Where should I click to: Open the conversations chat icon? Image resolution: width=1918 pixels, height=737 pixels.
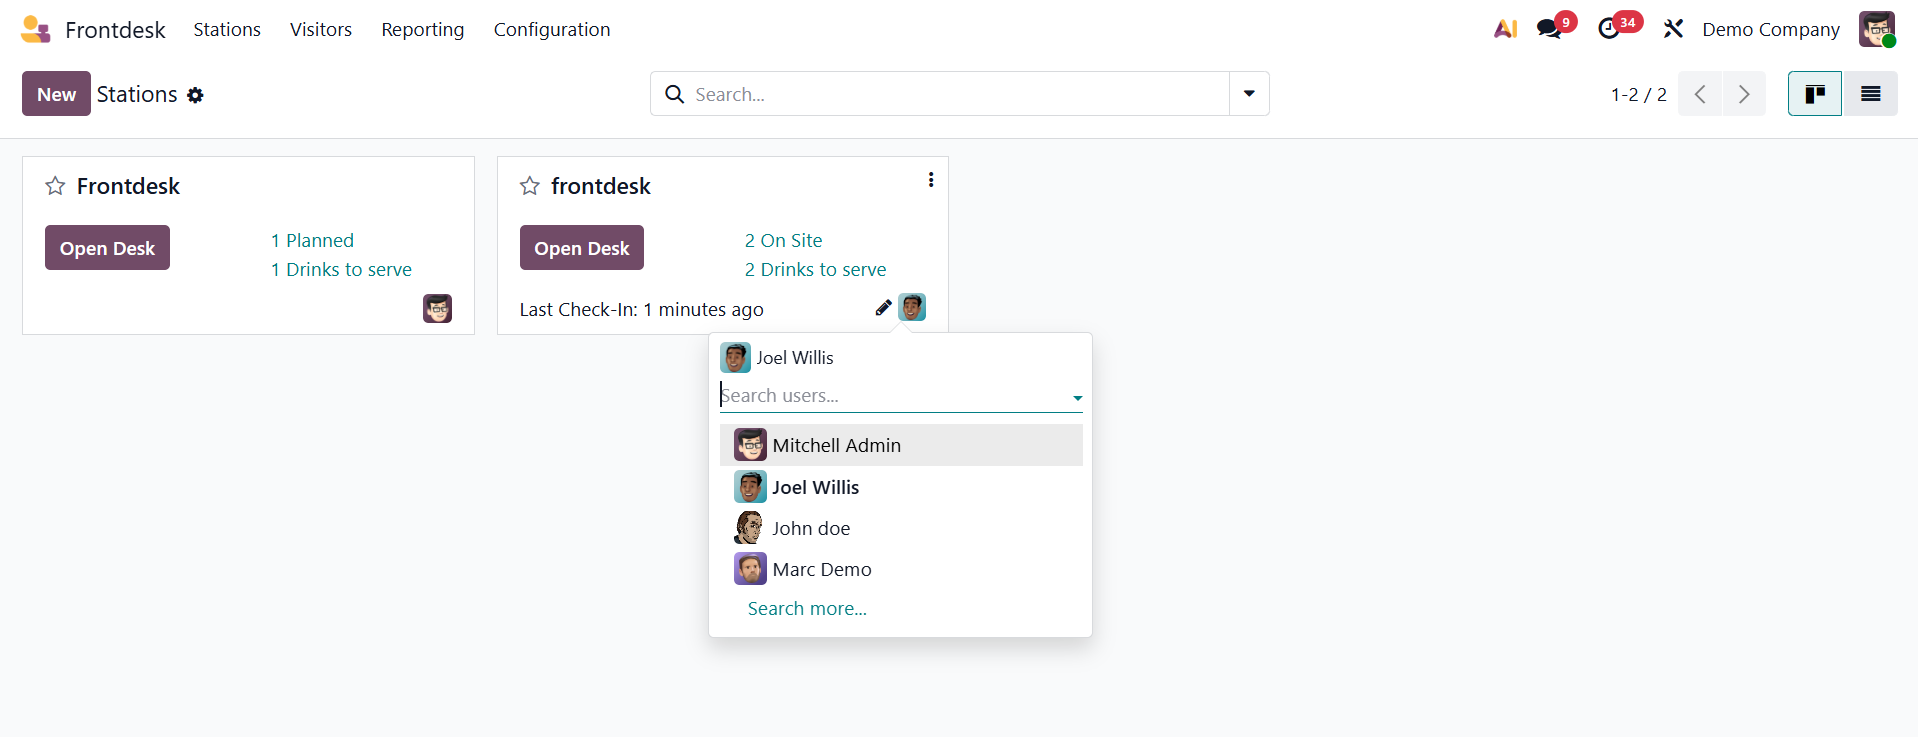click(1549, 29)
